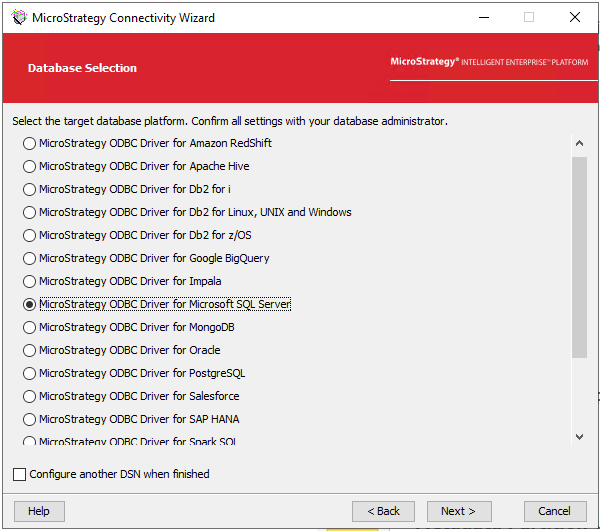Click the MicroStrategy wizard title bar icon
Image resolution: width=600 pixels, height=531 pixels.
pos(18,17)
